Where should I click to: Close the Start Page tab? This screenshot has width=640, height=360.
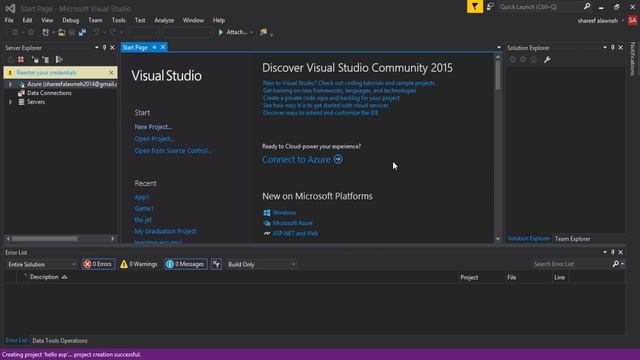tap(163, 47)
